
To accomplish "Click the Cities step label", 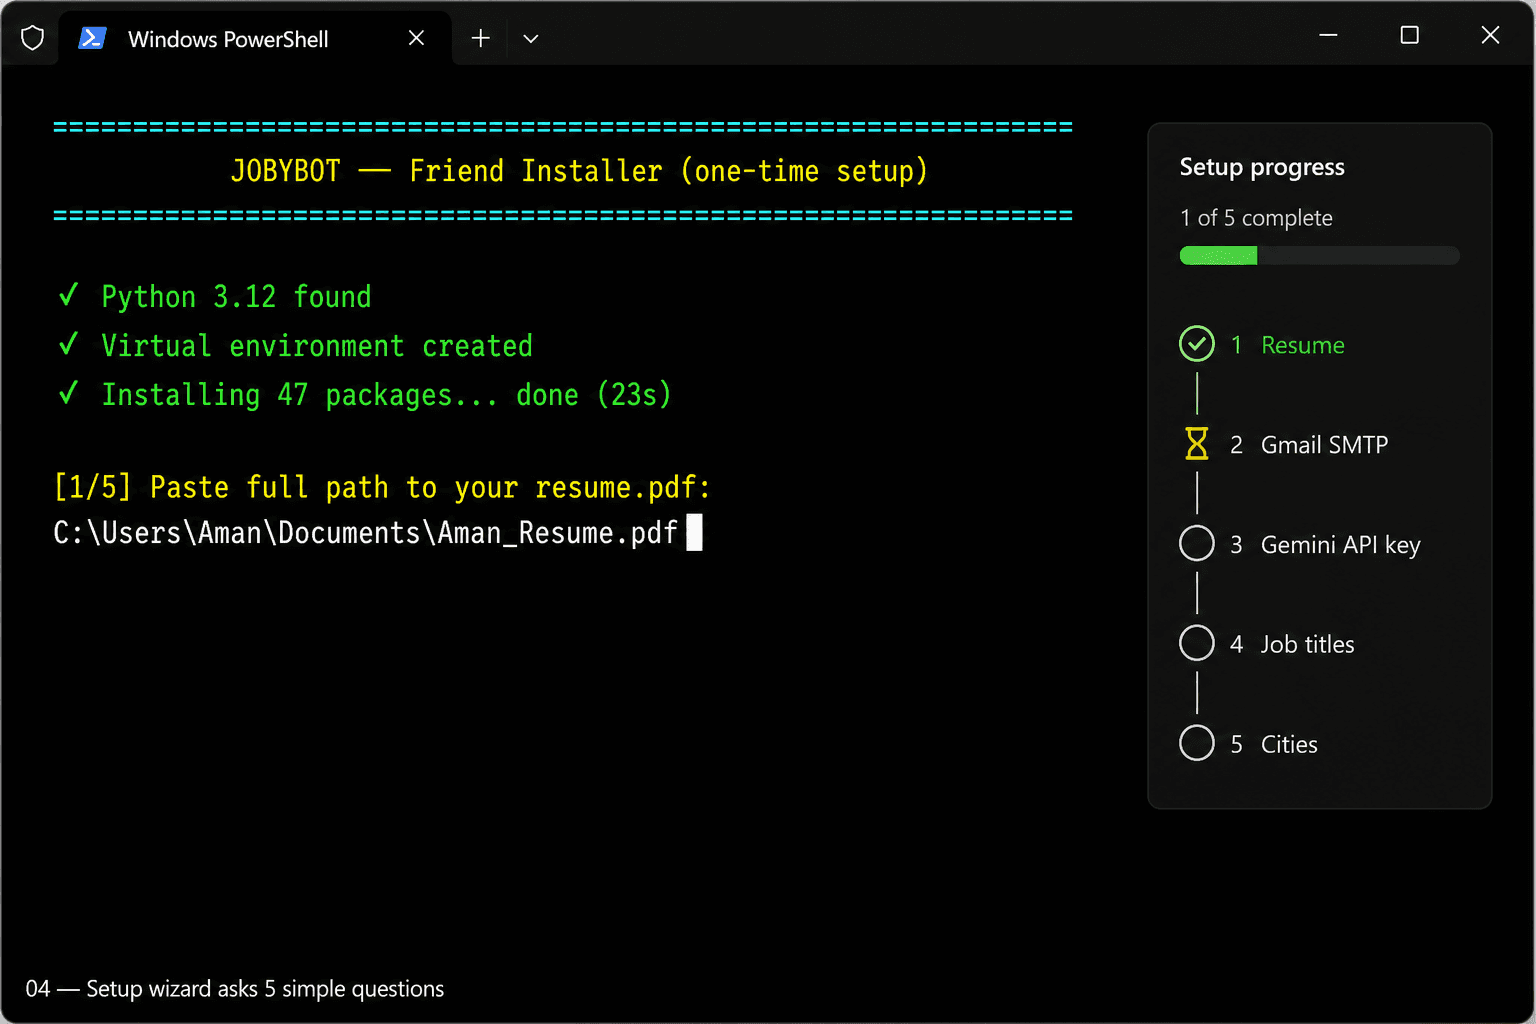I will click(x=1289, y=745).
